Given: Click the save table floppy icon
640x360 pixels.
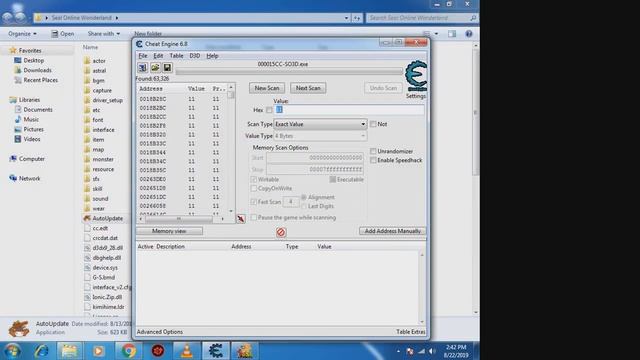Looking at the screenshot, I should point(167,67).
